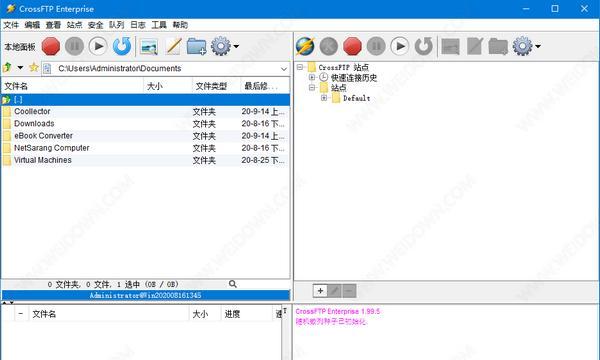This screenshot has height=360, width=600.
Task: Open the local panel image viewer icon
Action: pos(149,47)
